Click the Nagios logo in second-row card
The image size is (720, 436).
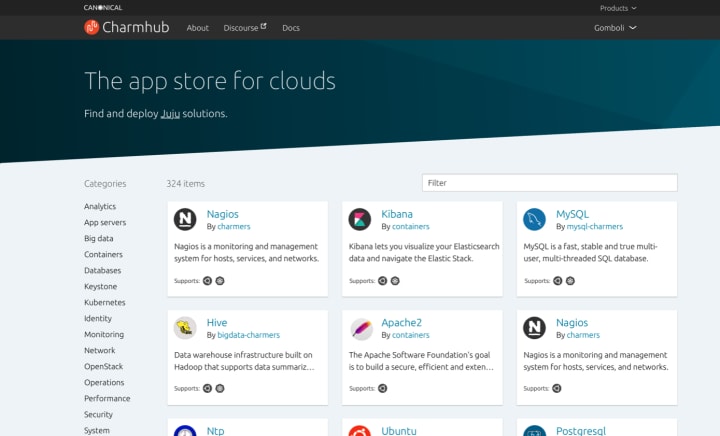534,328
